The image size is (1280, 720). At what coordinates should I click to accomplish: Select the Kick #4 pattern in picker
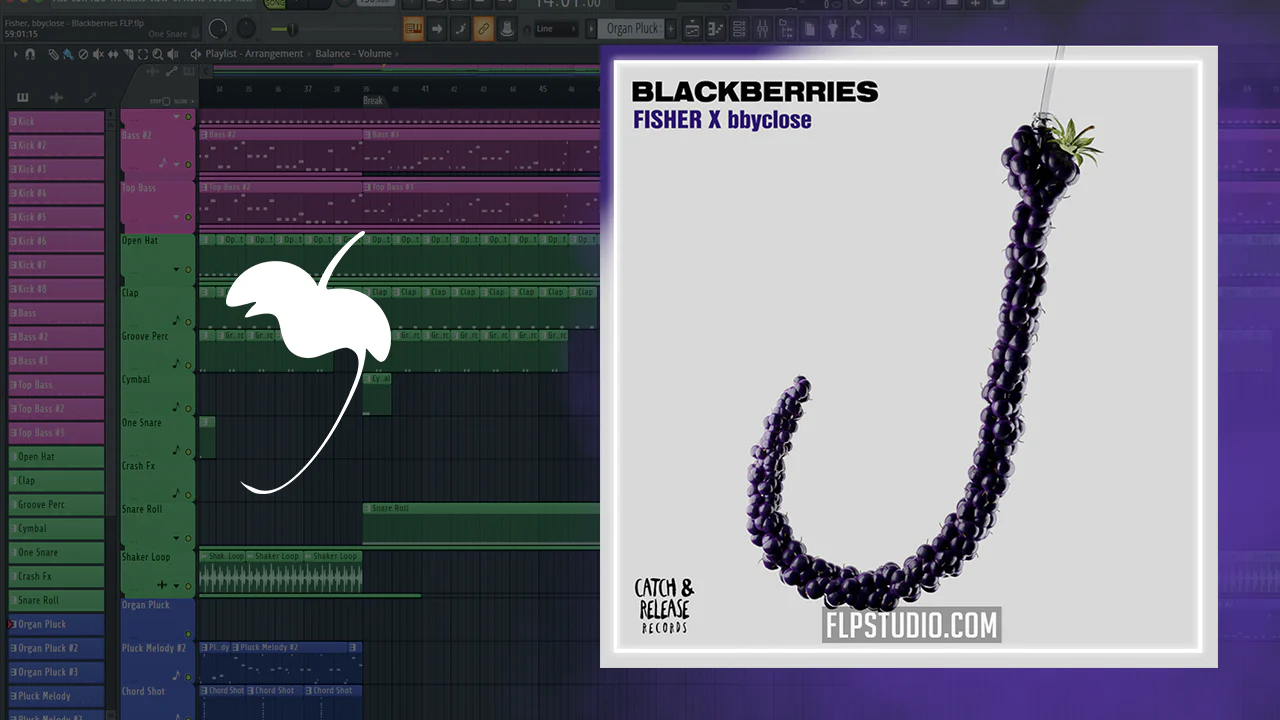[56, 193]
